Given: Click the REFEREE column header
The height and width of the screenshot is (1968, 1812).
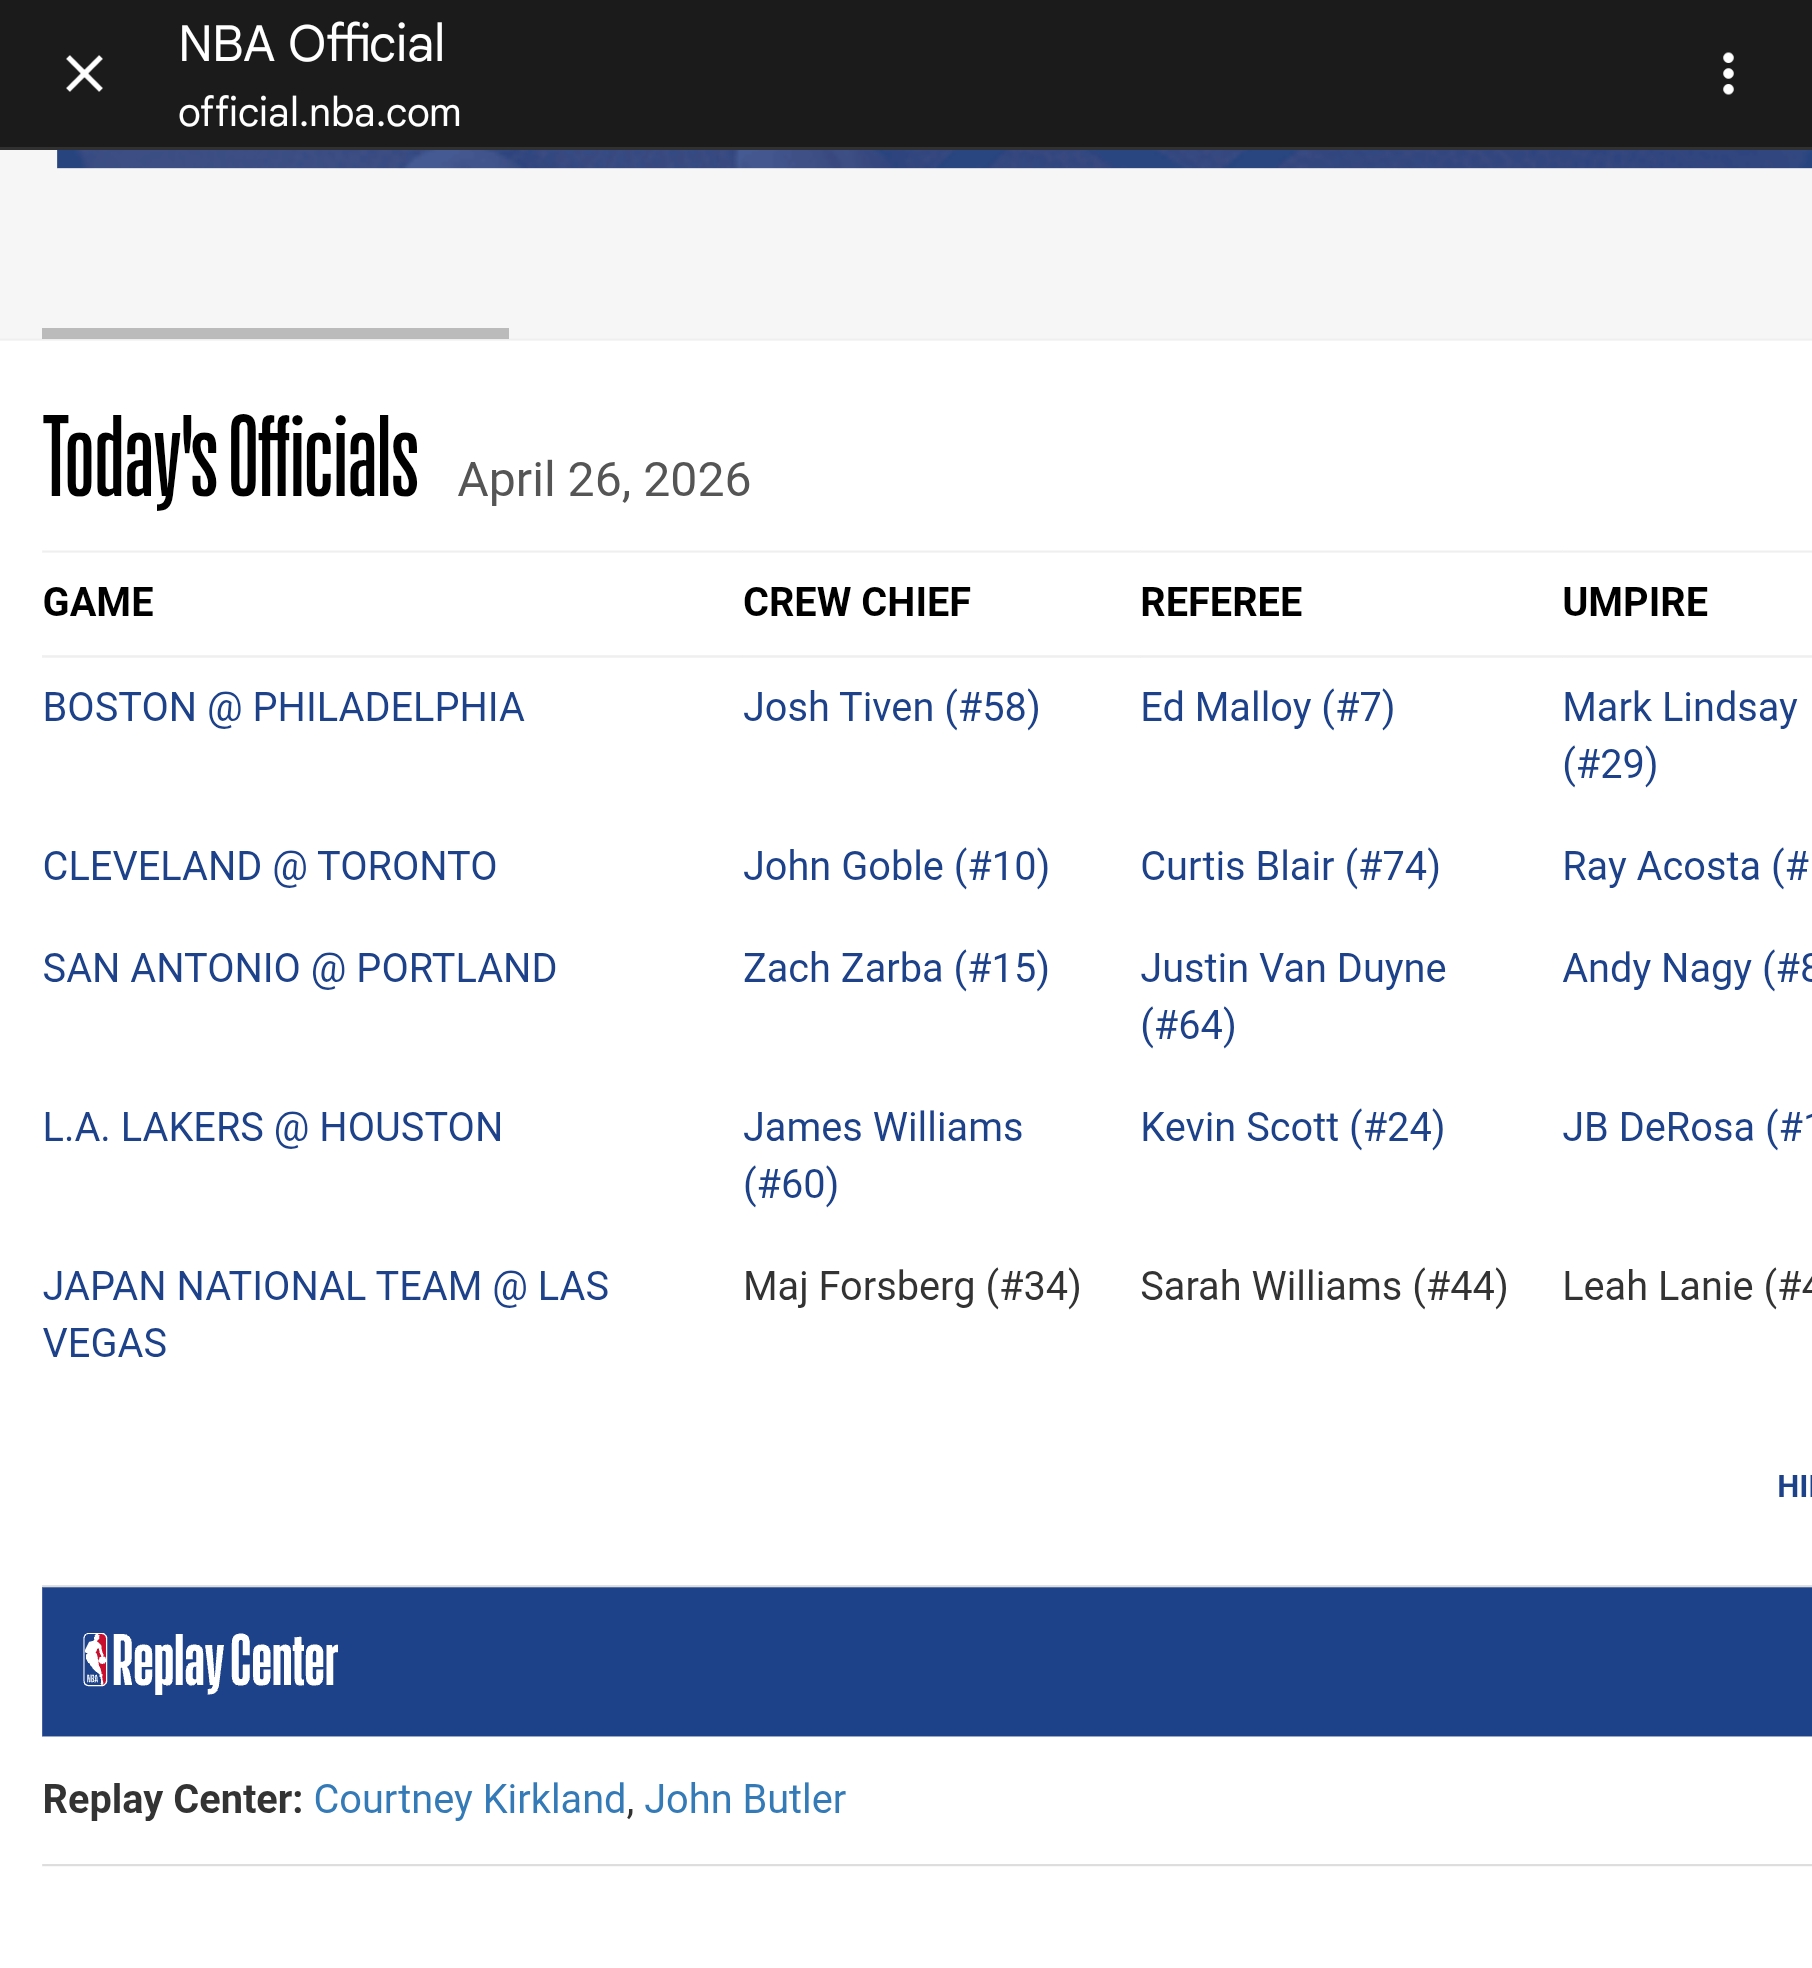Looking at the screenshot, I should click(x=1221, y=602).
